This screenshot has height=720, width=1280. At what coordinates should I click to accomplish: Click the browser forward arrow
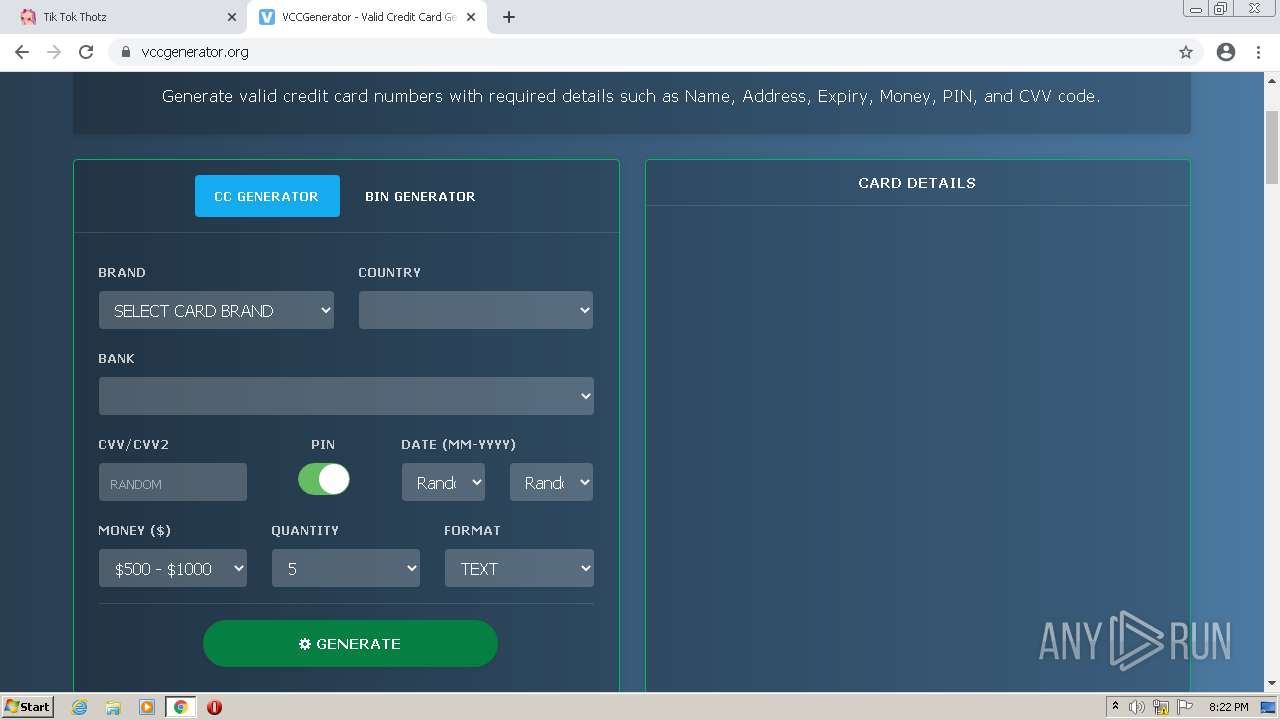click(x=54, y=52)
